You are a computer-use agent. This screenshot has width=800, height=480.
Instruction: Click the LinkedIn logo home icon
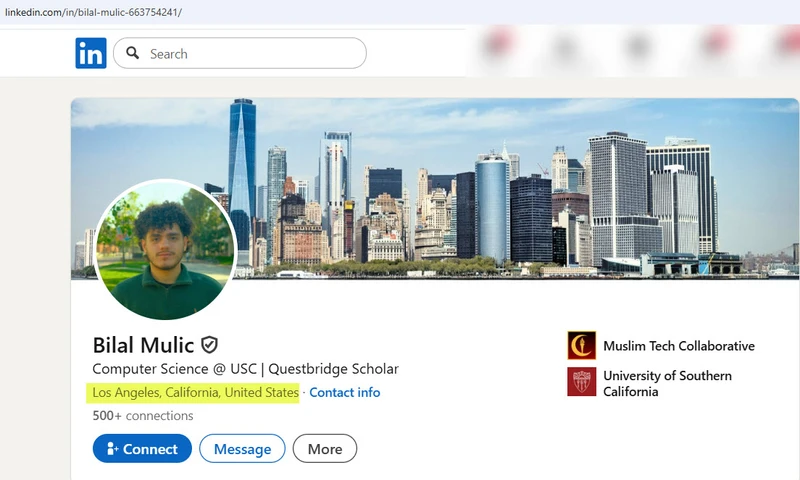91,53
